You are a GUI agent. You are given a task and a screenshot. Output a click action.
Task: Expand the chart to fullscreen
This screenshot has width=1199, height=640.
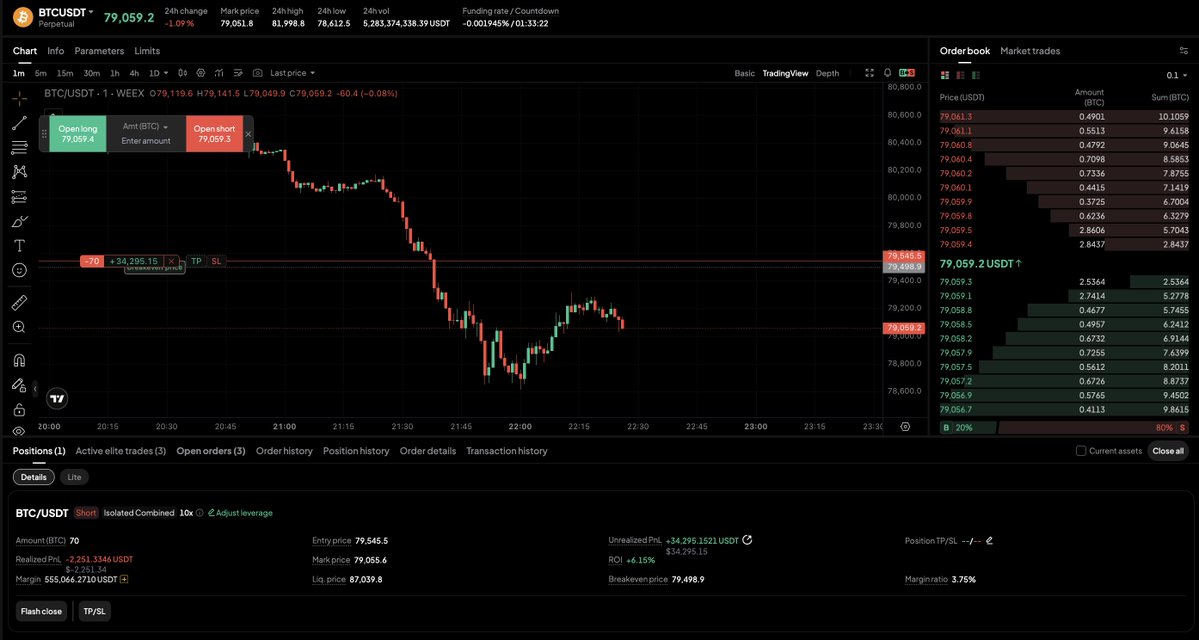tap(869, 73)
